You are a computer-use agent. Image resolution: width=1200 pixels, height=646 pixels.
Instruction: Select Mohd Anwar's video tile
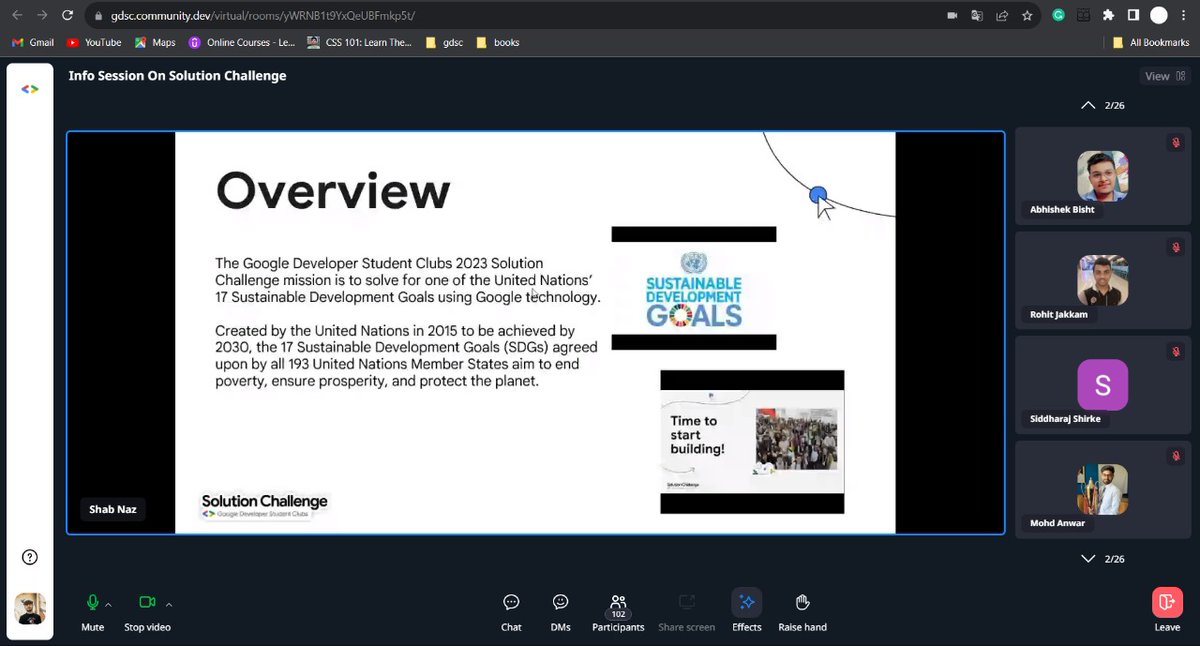pyautogui.click(x=1103, y=490)
